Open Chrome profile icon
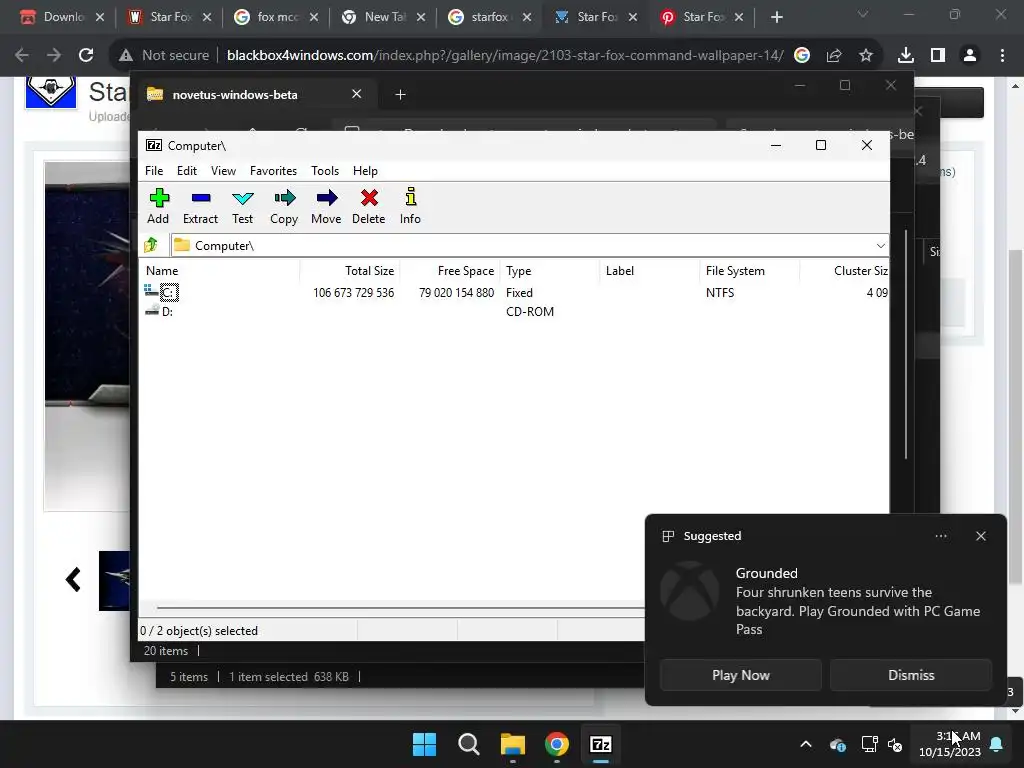1024x768 pixels. pyautogui.click(x=970, y=56)
